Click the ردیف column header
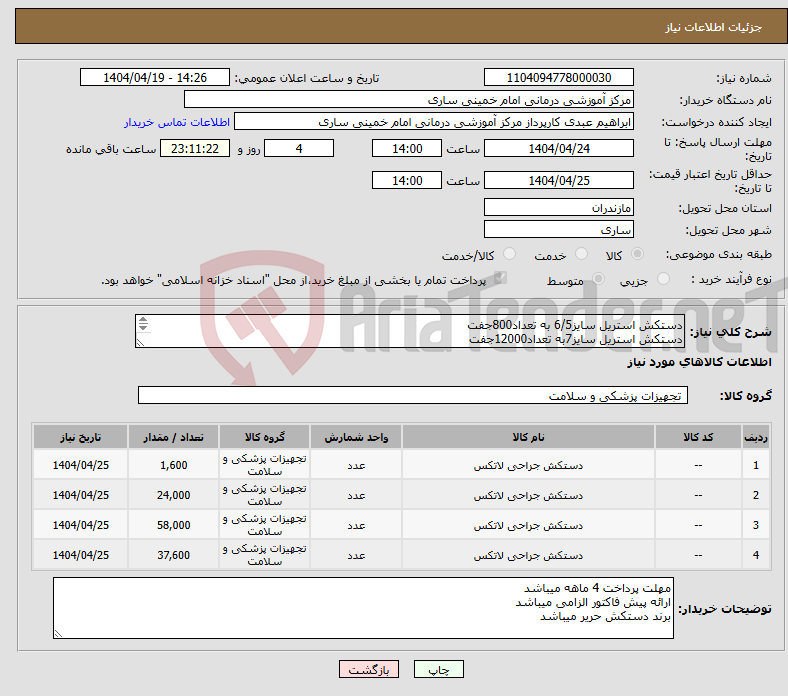Viewport: 788px width, 696px height. pyautogui.click(x=756, y=437)
